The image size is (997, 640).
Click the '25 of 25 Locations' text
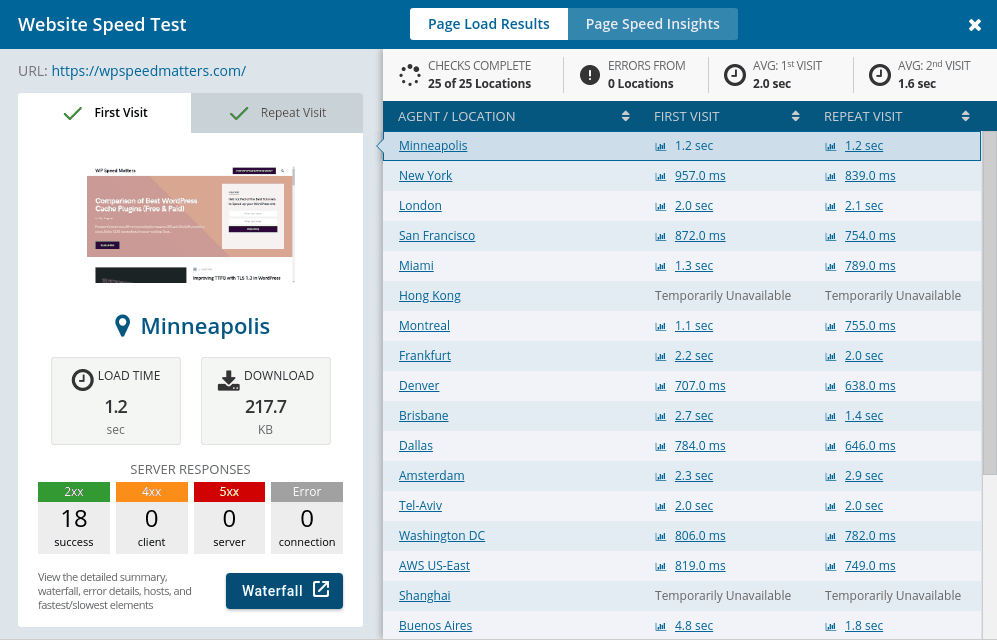click(479, 83)
